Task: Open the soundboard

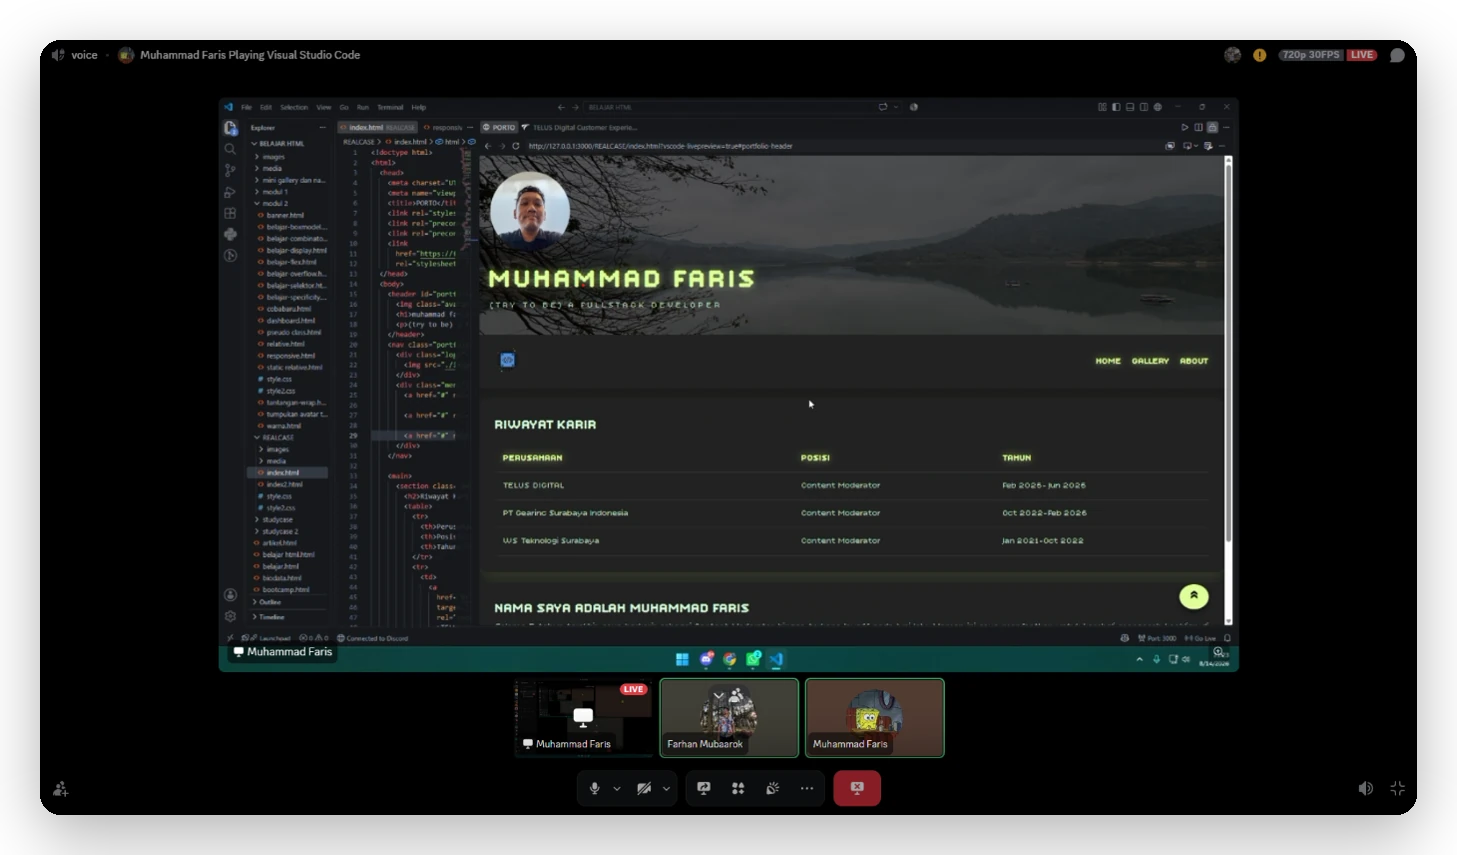Action: coord(773,788)
